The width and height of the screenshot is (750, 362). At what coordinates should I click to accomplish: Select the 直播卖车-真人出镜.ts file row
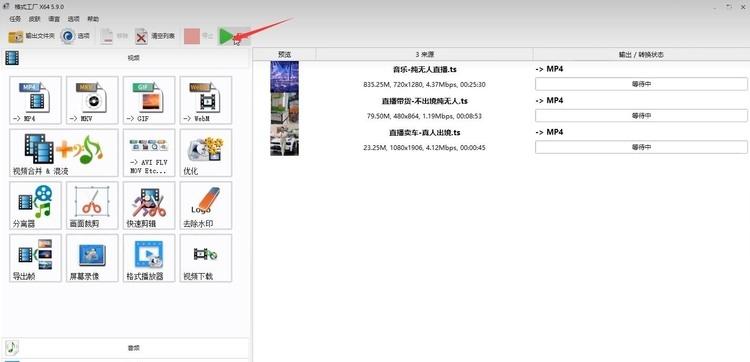click(501, 140)
